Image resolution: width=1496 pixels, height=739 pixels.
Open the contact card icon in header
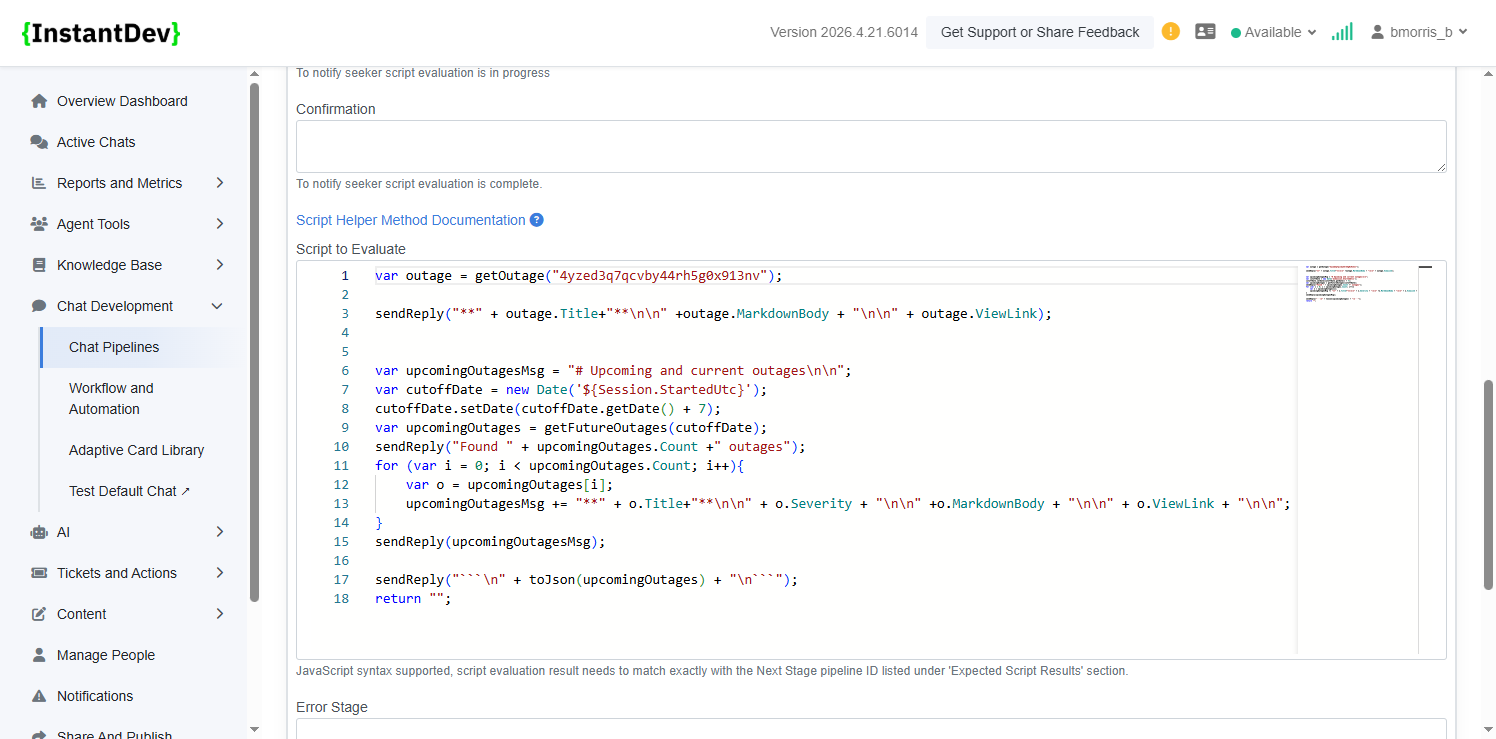[1205, 32]
